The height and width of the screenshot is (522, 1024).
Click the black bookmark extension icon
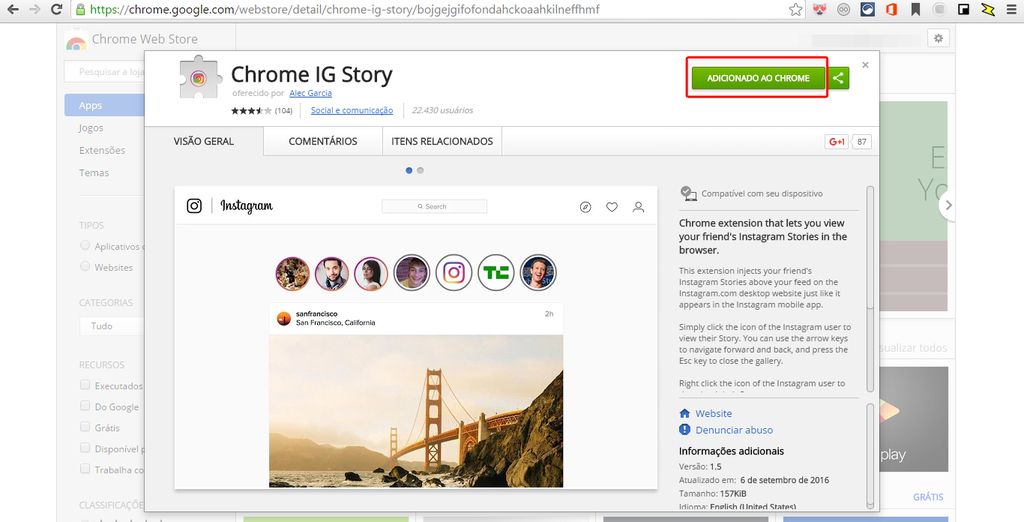point(916,9)
